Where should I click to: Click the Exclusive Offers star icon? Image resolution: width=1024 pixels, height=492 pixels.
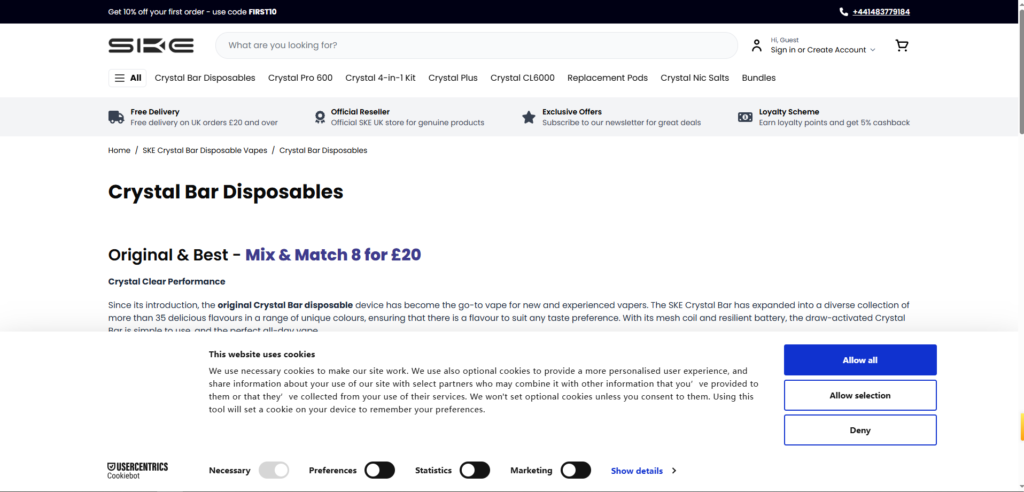coord(528,117)
